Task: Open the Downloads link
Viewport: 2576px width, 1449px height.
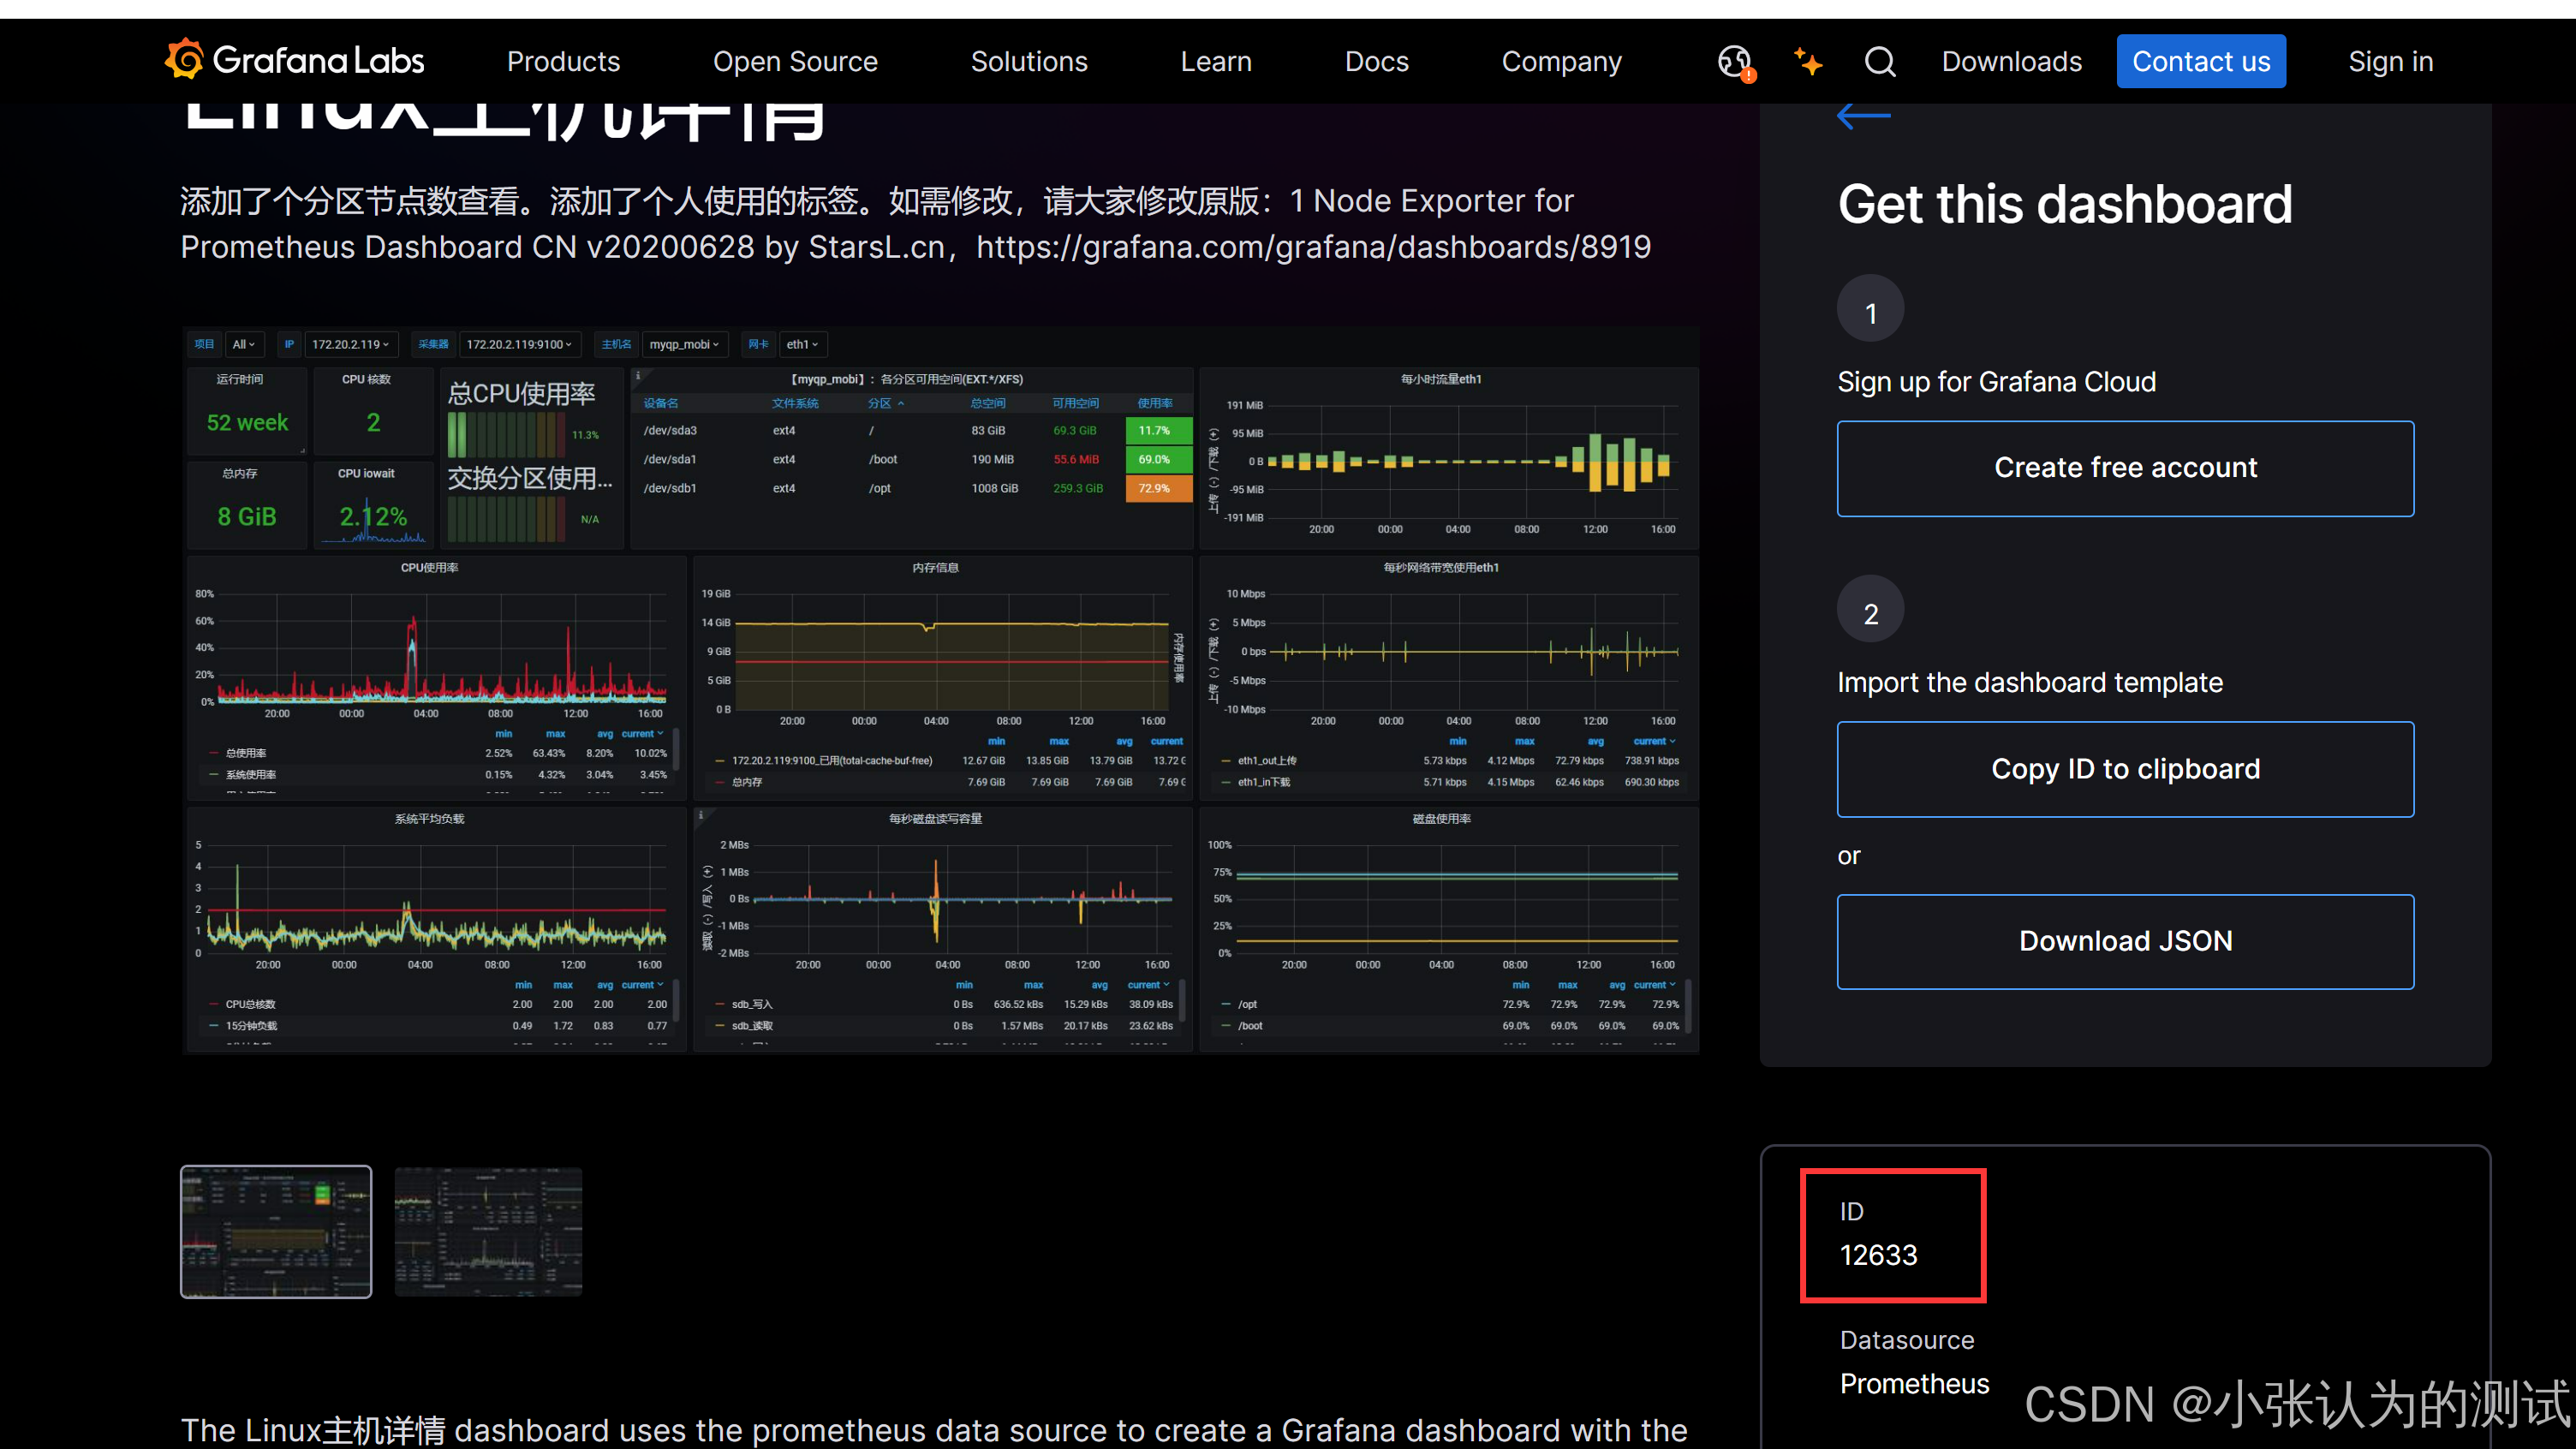Action: point(2011,62)
